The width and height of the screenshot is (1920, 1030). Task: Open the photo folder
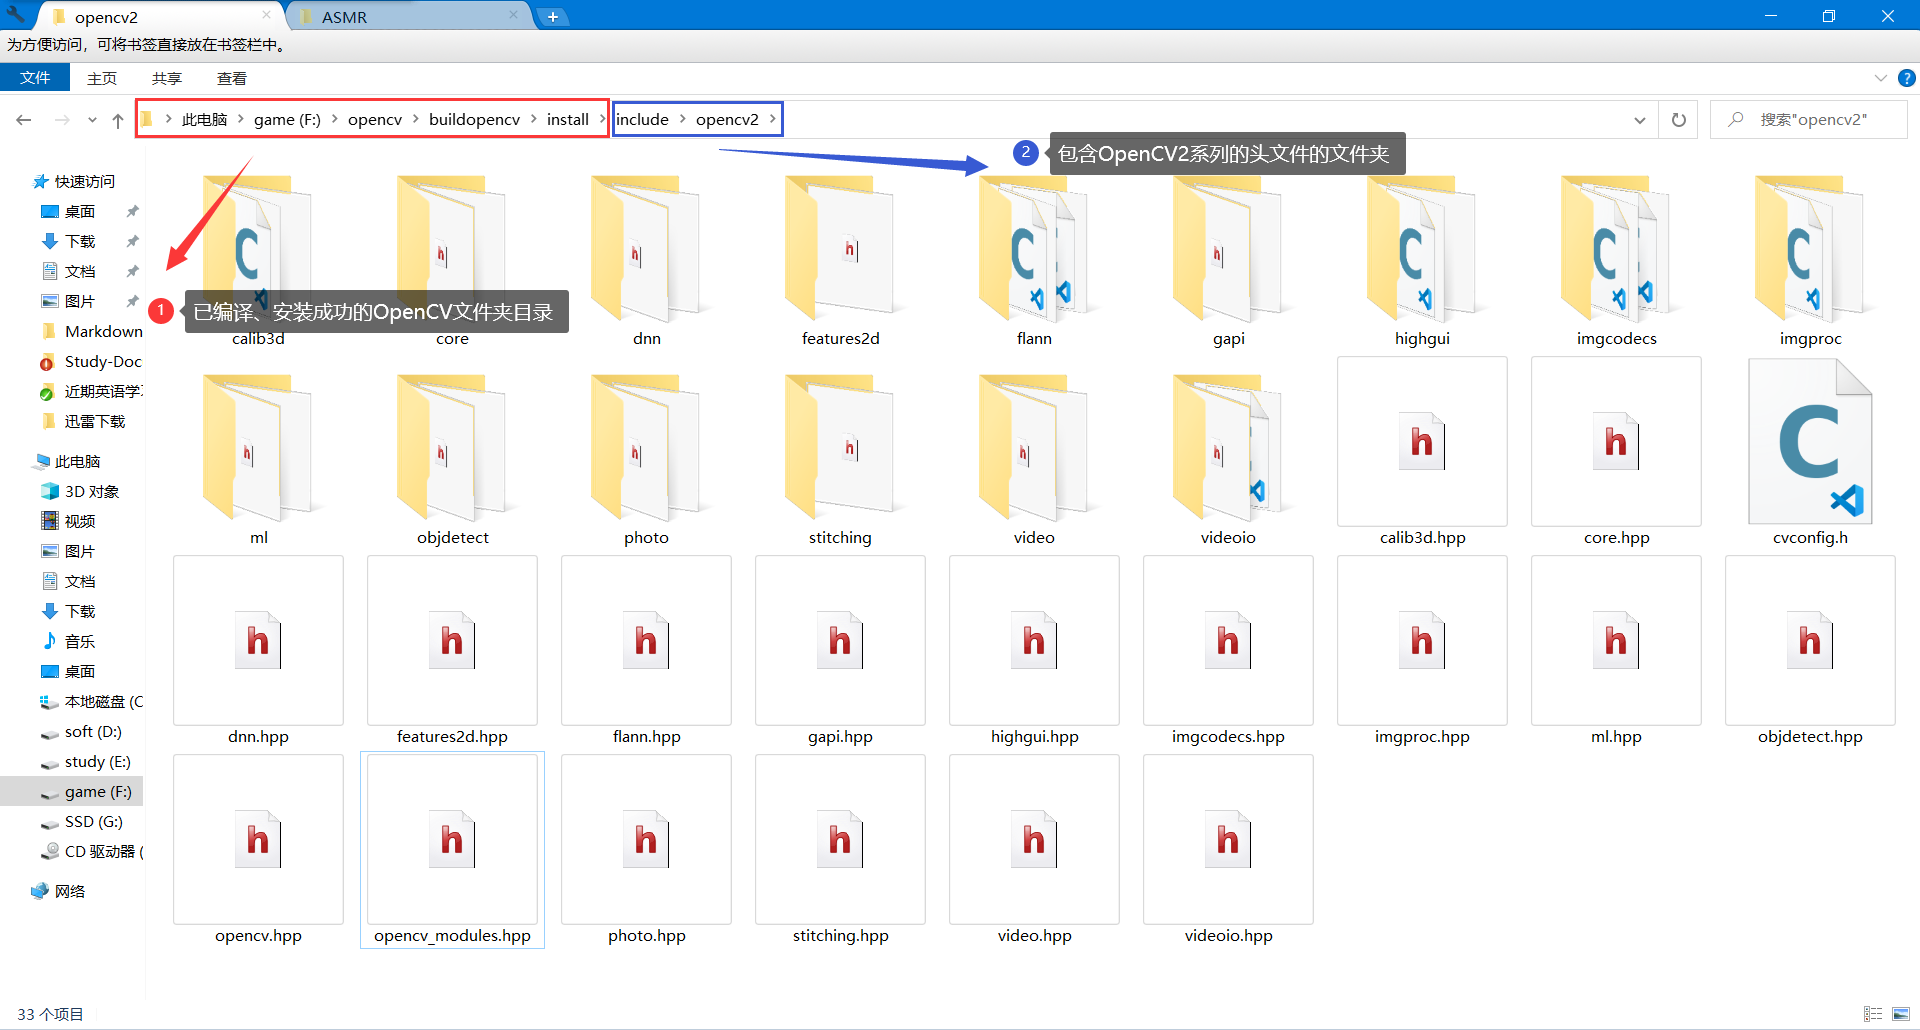646,459
